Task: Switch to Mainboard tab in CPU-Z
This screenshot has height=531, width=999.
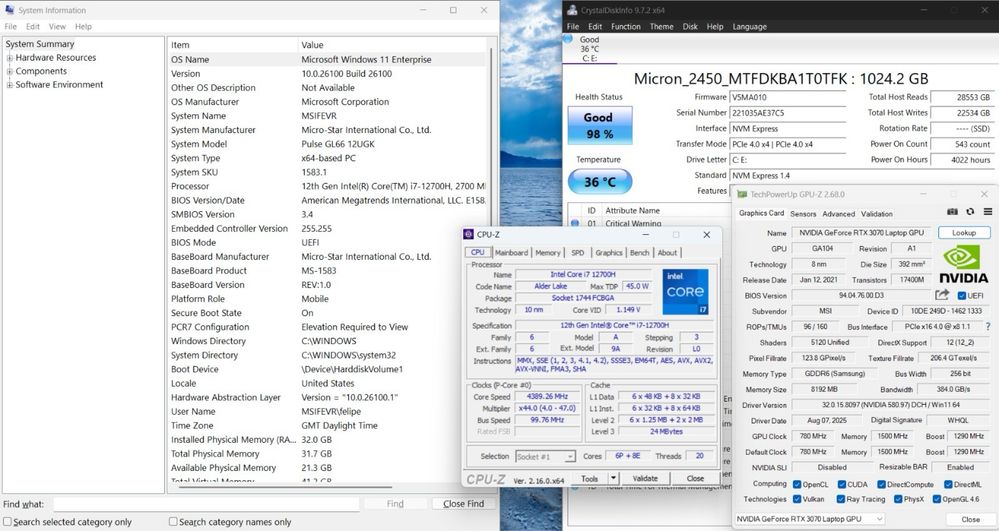Action: pyautogui.click(x=512, y=252)
